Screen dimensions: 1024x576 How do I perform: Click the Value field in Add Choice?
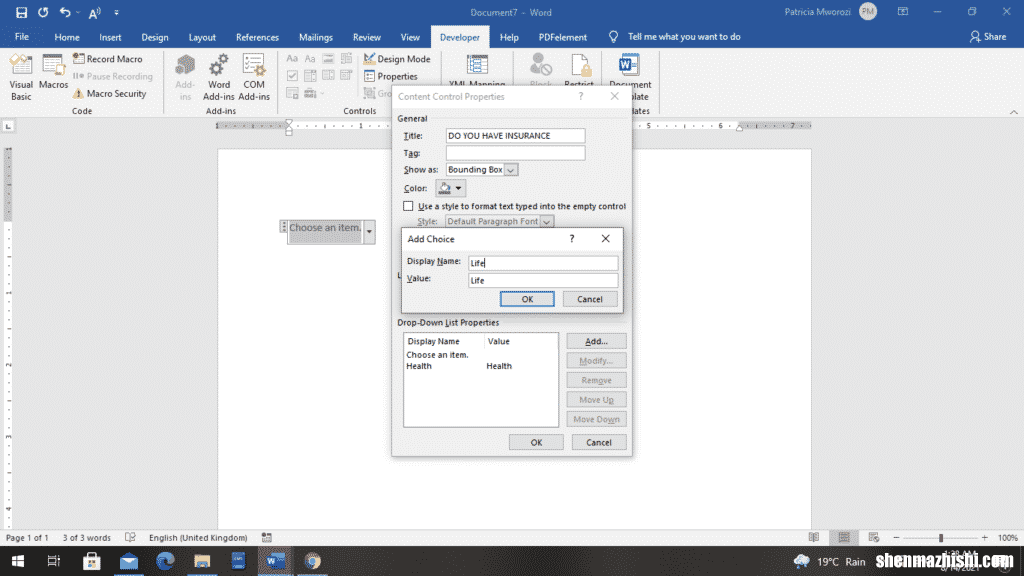(543, 280)
